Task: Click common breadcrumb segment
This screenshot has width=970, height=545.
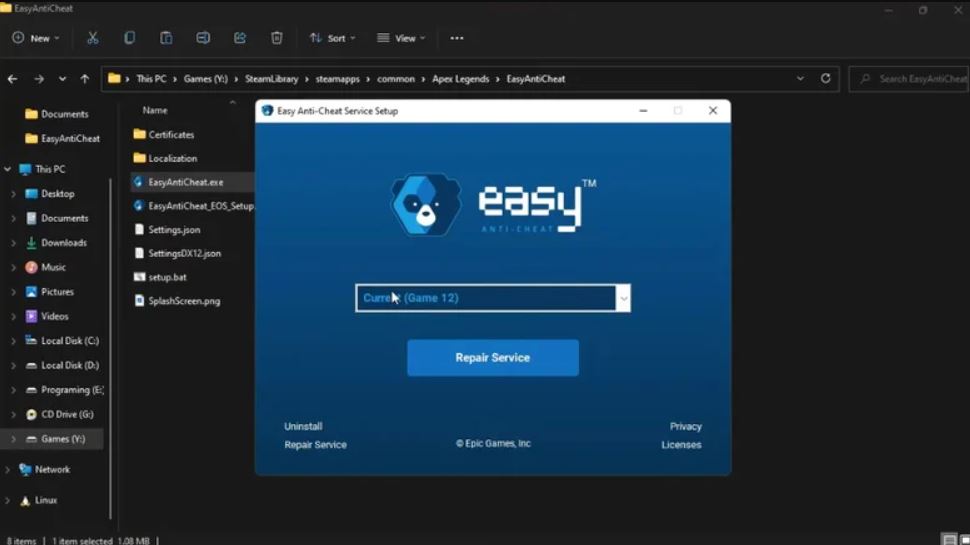Action: pyautogui.click(x=396, y=79)
